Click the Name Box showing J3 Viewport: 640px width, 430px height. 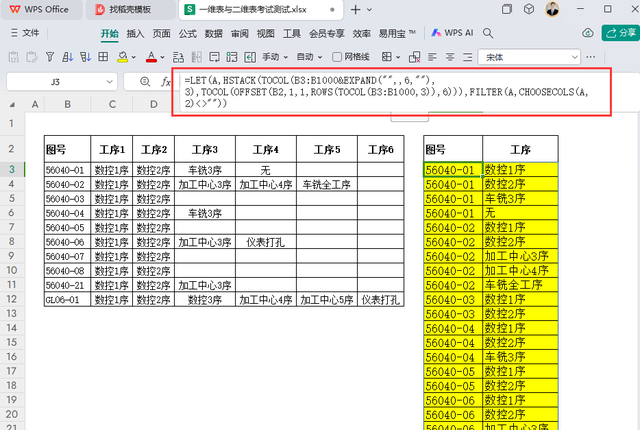(x=56, y=82)
